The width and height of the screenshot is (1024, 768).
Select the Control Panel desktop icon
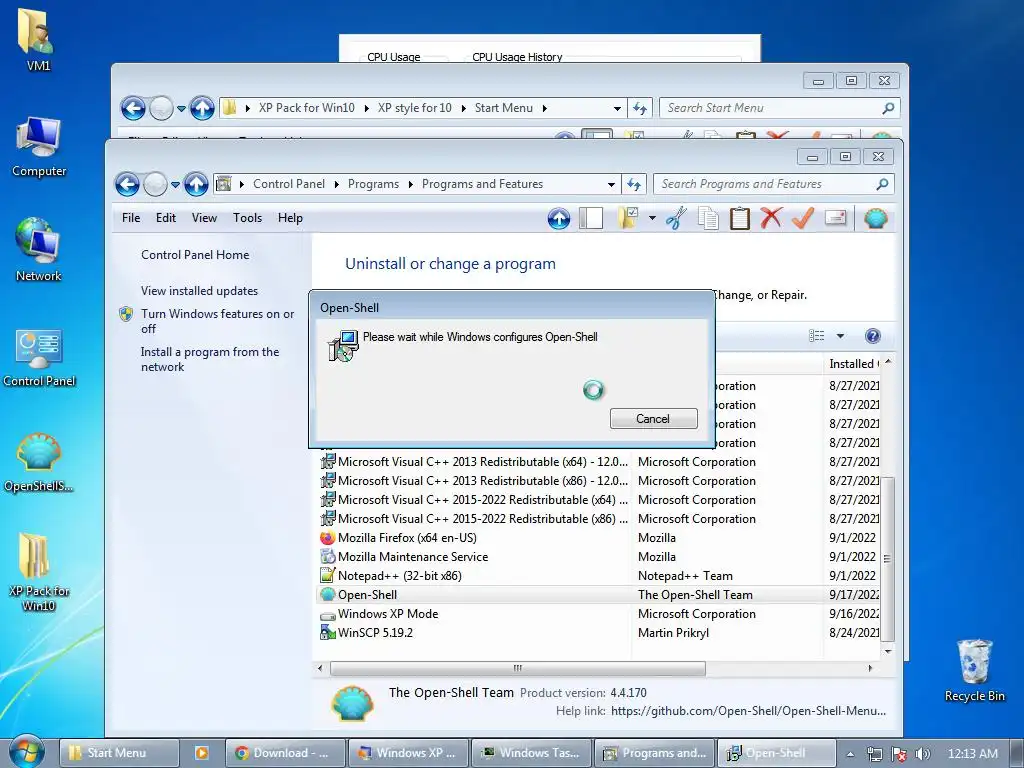click(39, 359)
